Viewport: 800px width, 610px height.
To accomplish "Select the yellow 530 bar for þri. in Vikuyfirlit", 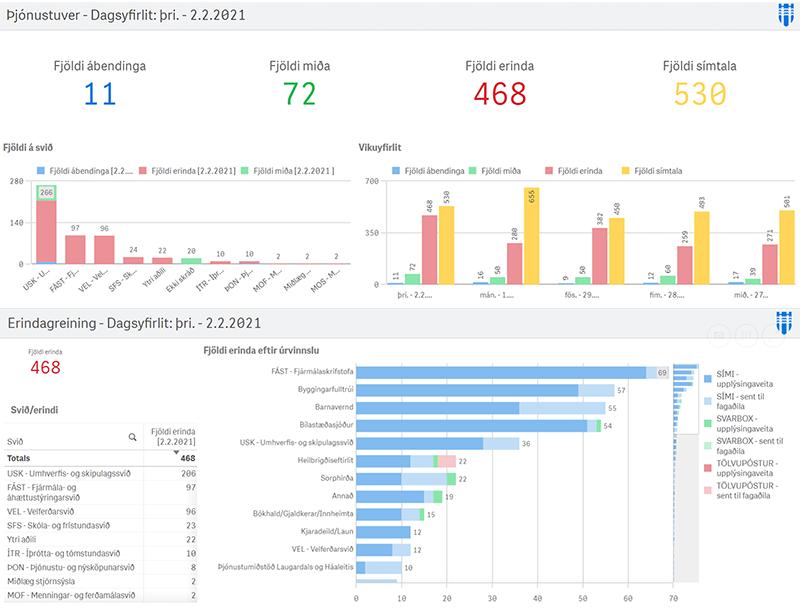I will (x=446, y=245).
